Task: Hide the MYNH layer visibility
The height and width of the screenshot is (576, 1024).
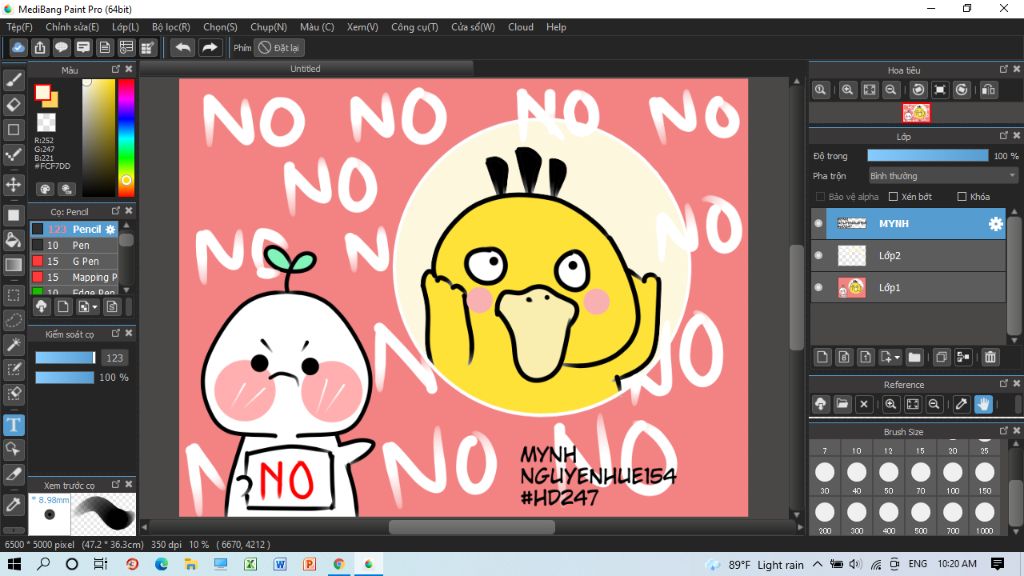Action: pyautogui.click(x=818, y=223)
